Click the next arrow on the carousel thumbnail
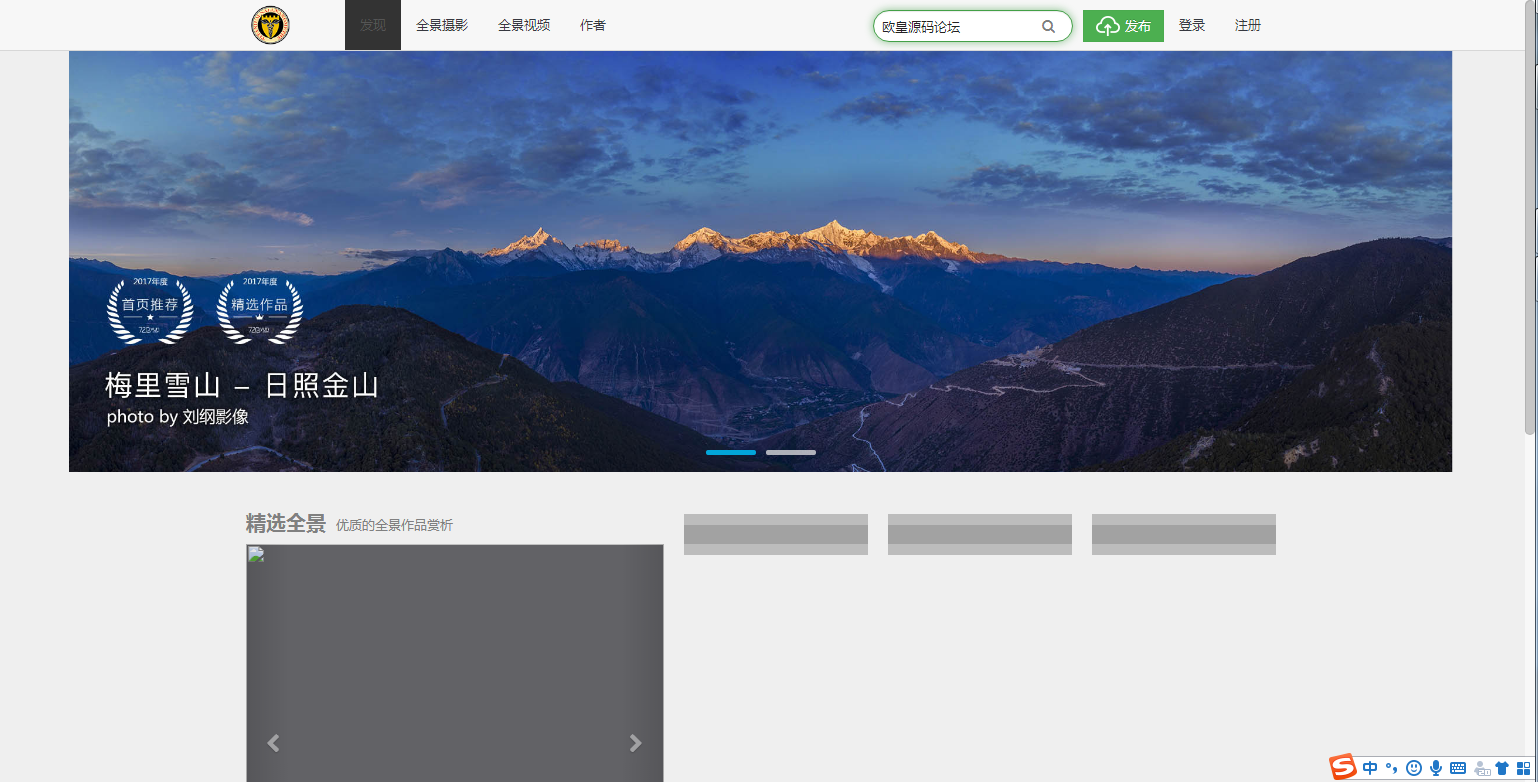This screenshot has width=1538, height=782. click(x=635, y=743)
